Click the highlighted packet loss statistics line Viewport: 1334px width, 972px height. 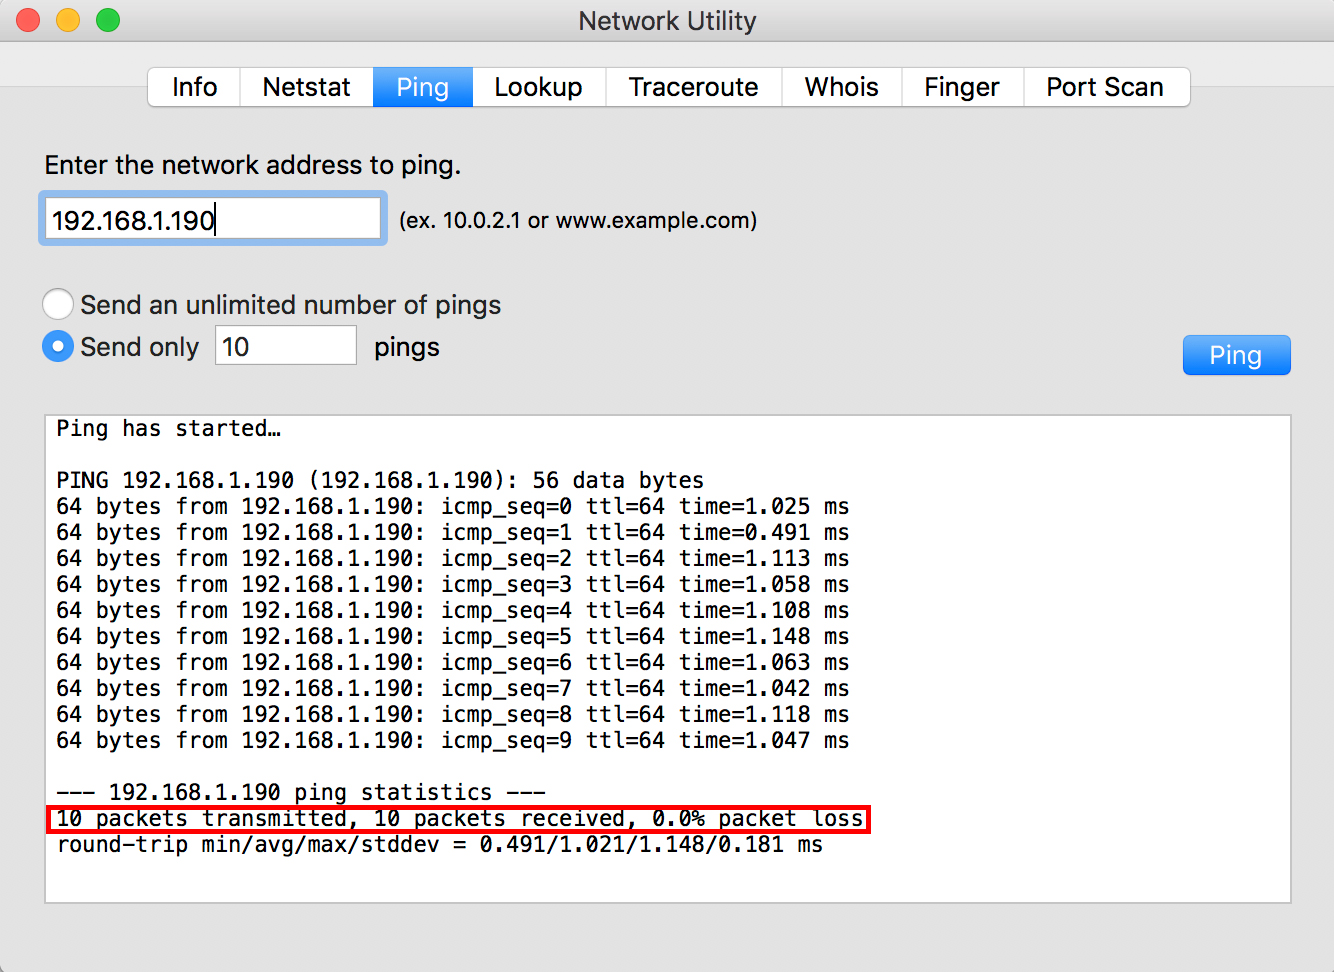(x=458, y=819)
